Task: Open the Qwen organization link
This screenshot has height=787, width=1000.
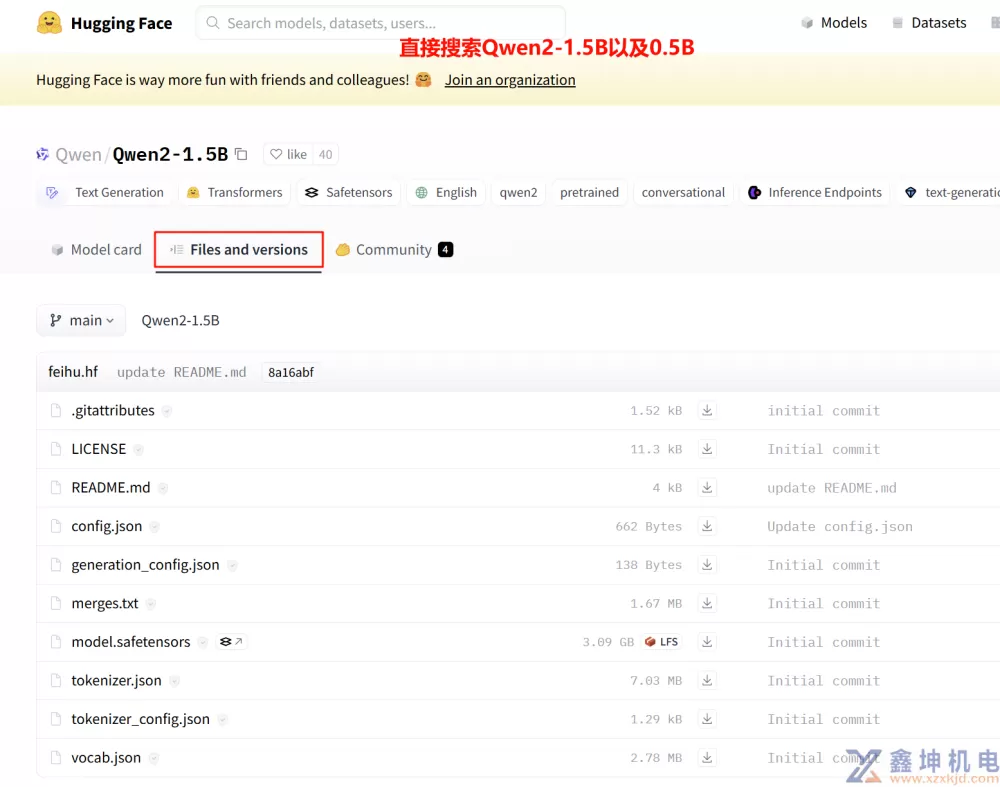Action: [x=78, y=154]
